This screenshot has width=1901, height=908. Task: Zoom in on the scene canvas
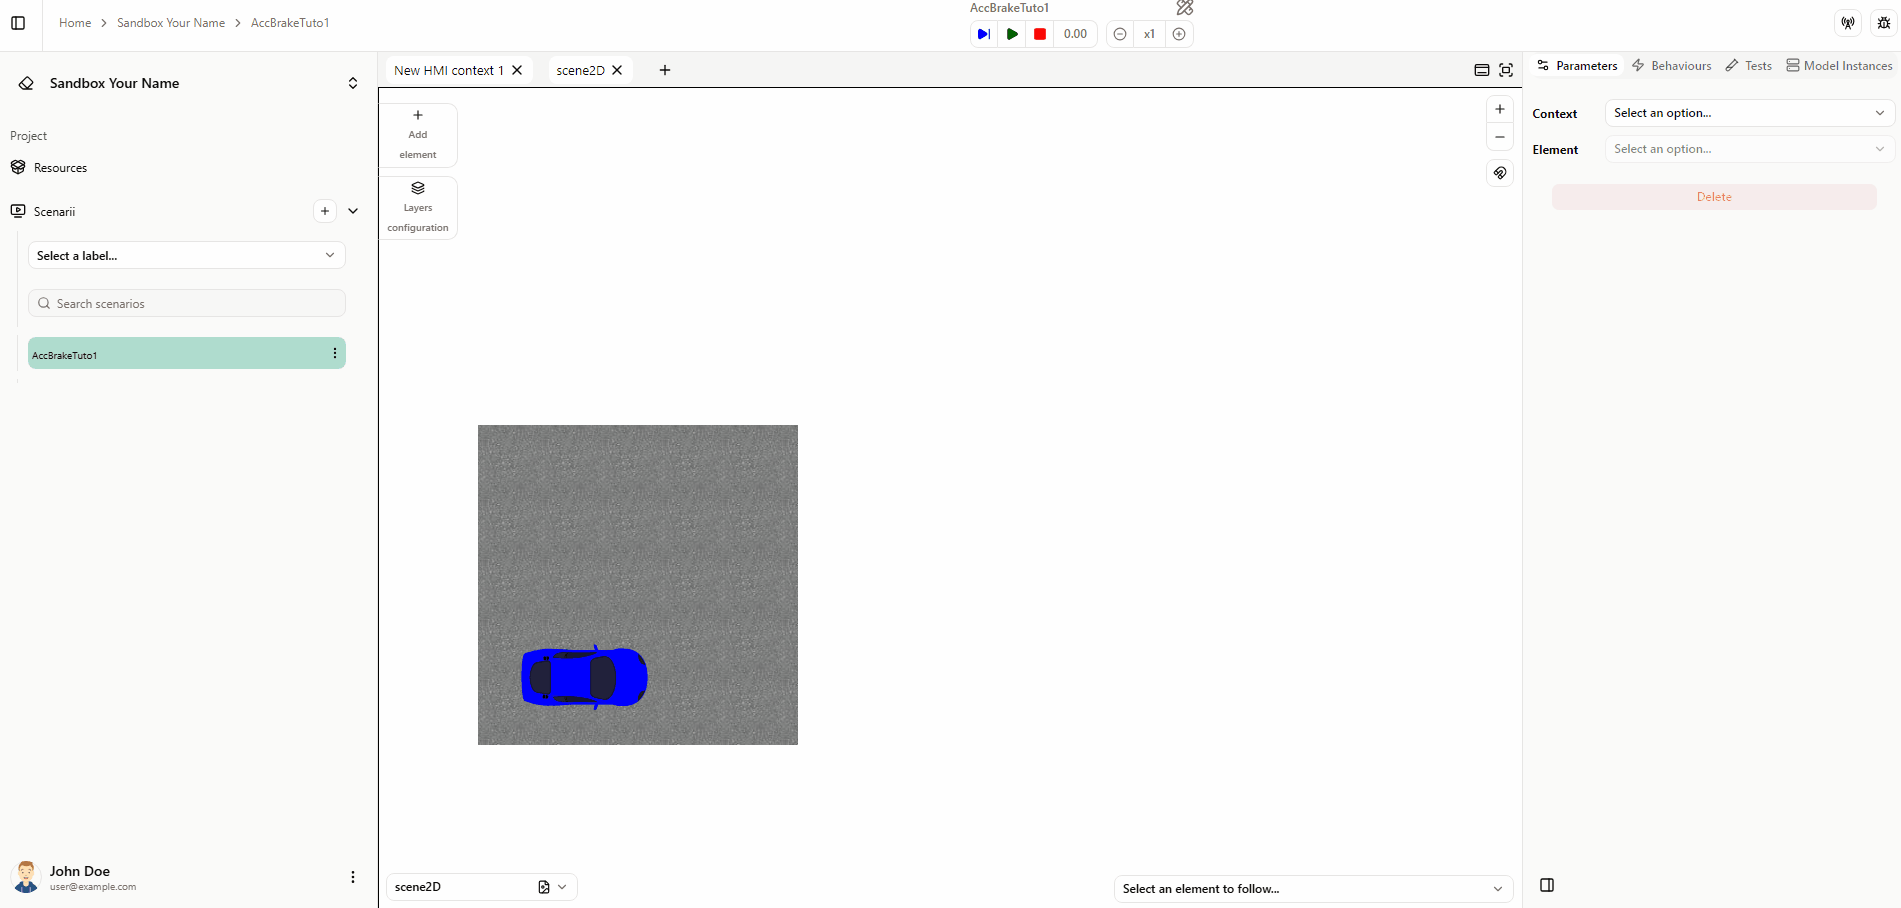pyautogui.click(x=1500, y=109)
